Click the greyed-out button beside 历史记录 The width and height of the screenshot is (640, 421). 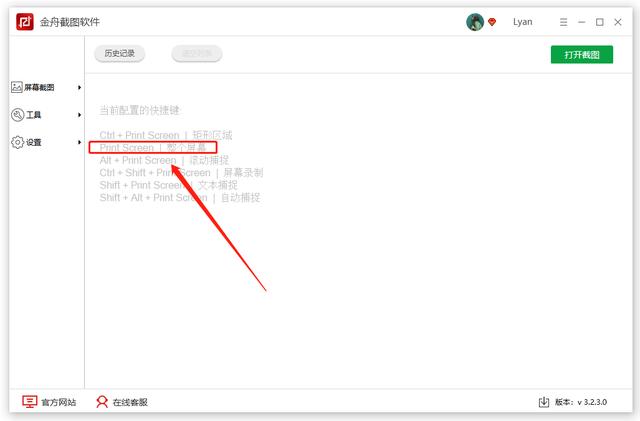pyautogui.click(x=196, y=54)
